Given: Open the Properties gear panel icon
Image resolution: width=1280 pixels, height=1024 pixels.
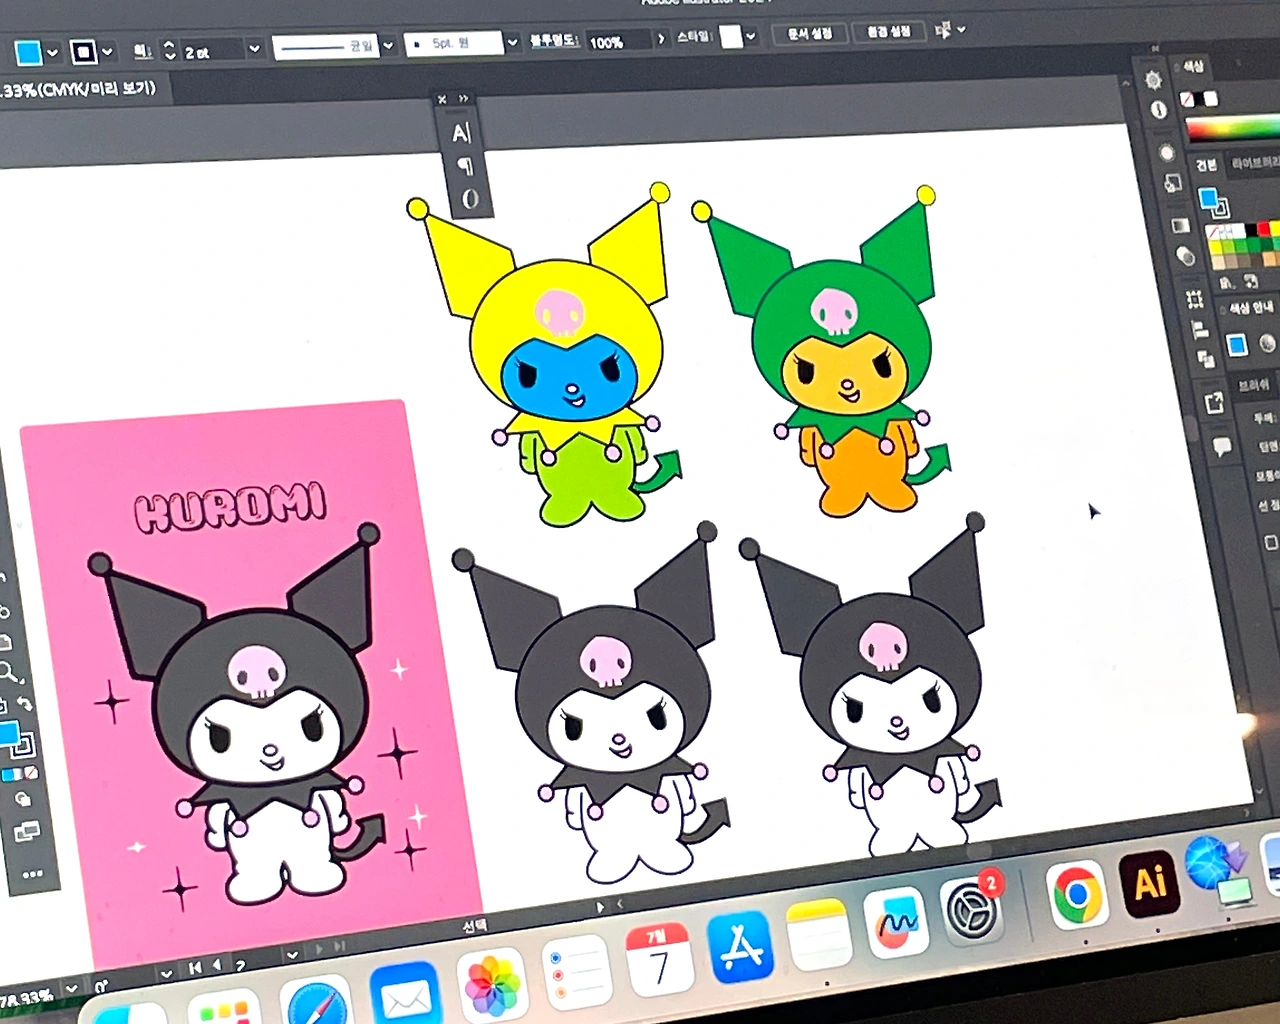Looking at the screenshot, I should click(1153, 80).
